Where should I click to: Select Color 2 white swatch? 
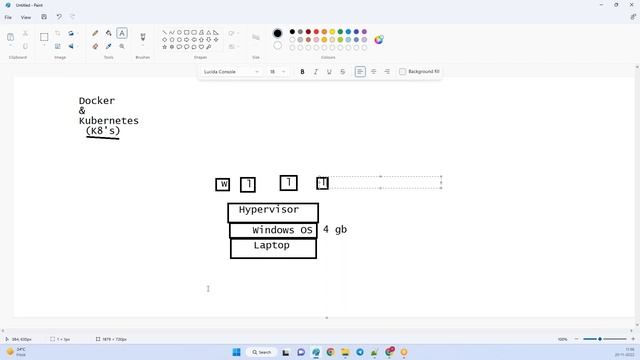278,45
